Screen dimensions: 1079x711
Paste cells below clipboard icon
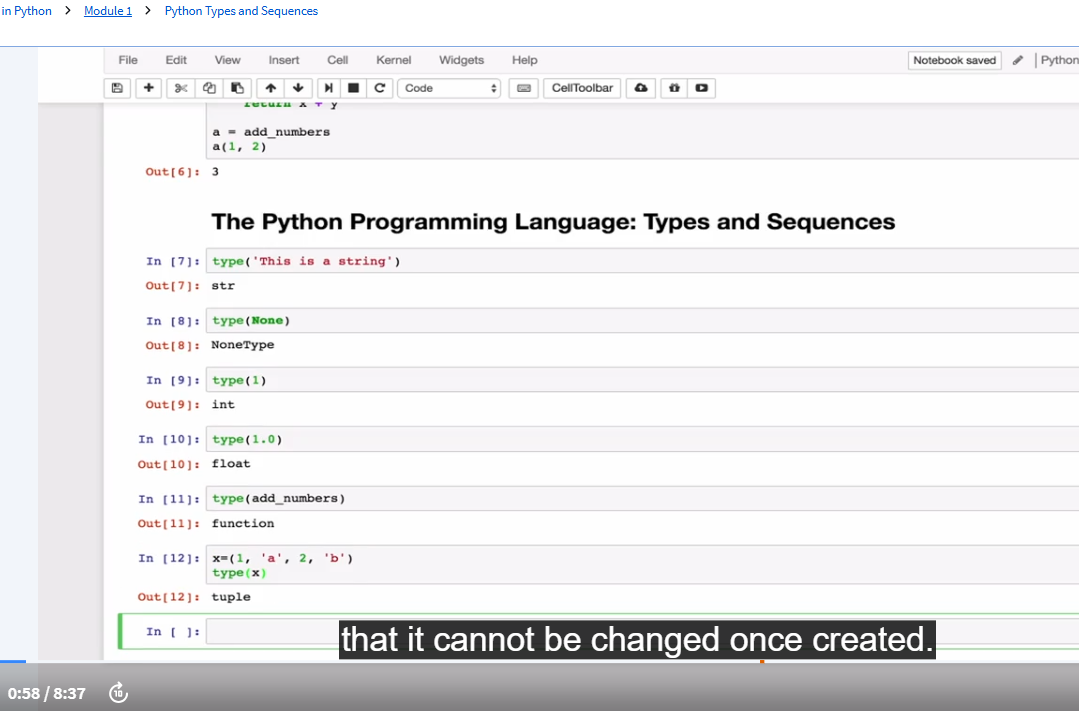click(x=237, y=88)
